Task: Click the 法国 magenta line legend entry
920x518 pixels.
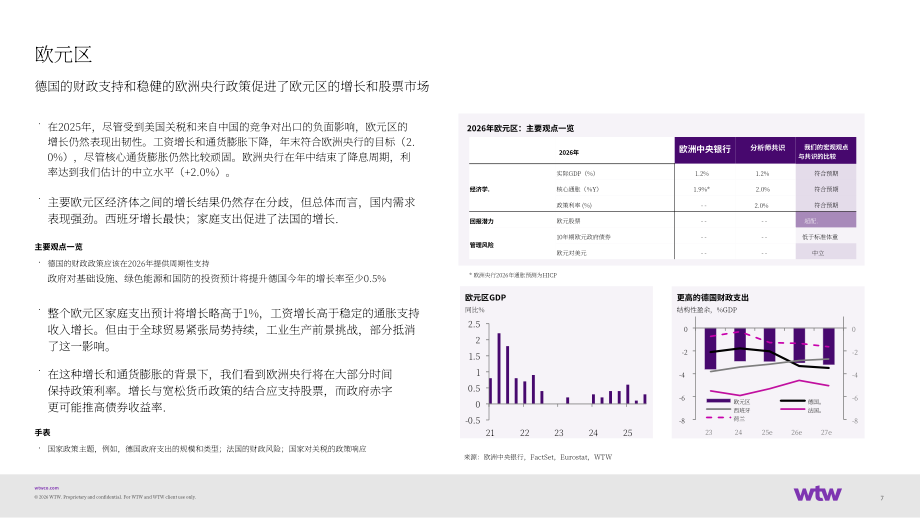Action: pyautogui.click(x=800, y=411)
